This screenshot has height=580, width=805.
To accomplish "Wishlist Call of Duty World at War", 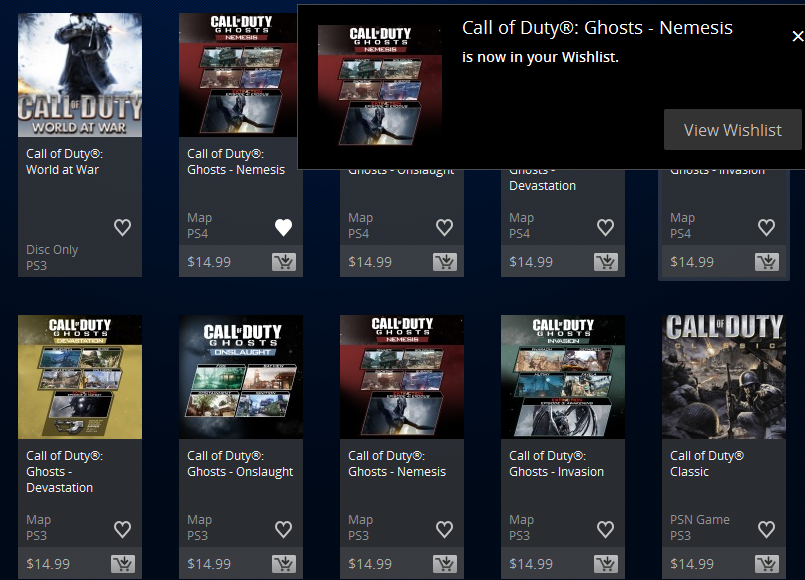I will point(122,227).
